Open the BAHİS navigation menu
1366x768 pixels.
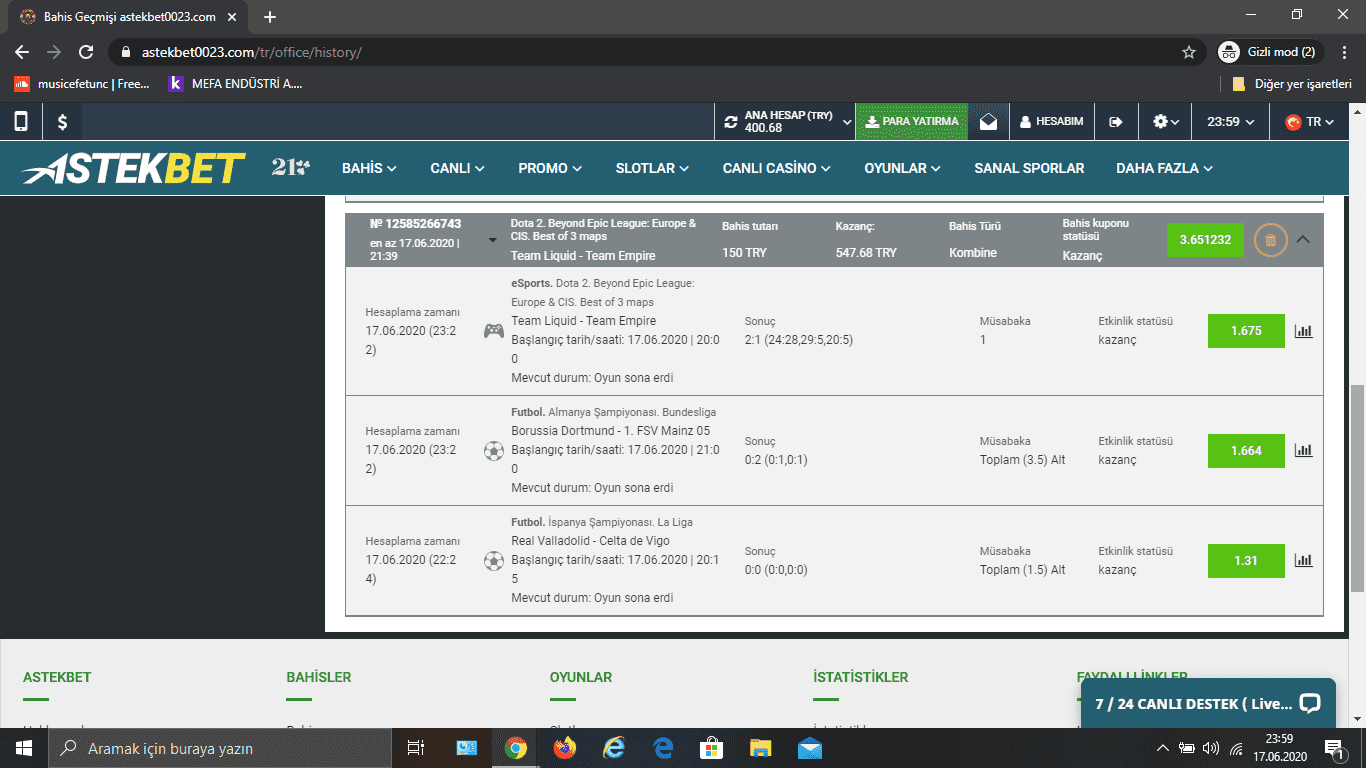point(369,168)
